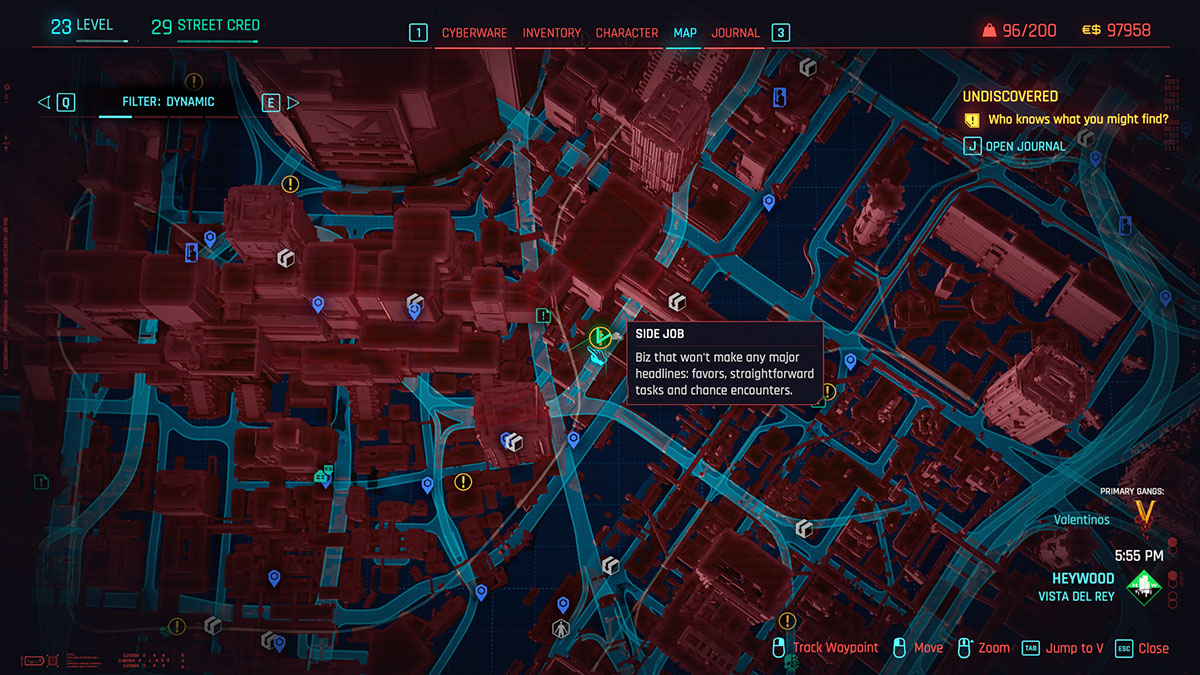The image size is (1200, 675).
Task: Click the Valentinos gang emblem
Action: point(1145,514)
